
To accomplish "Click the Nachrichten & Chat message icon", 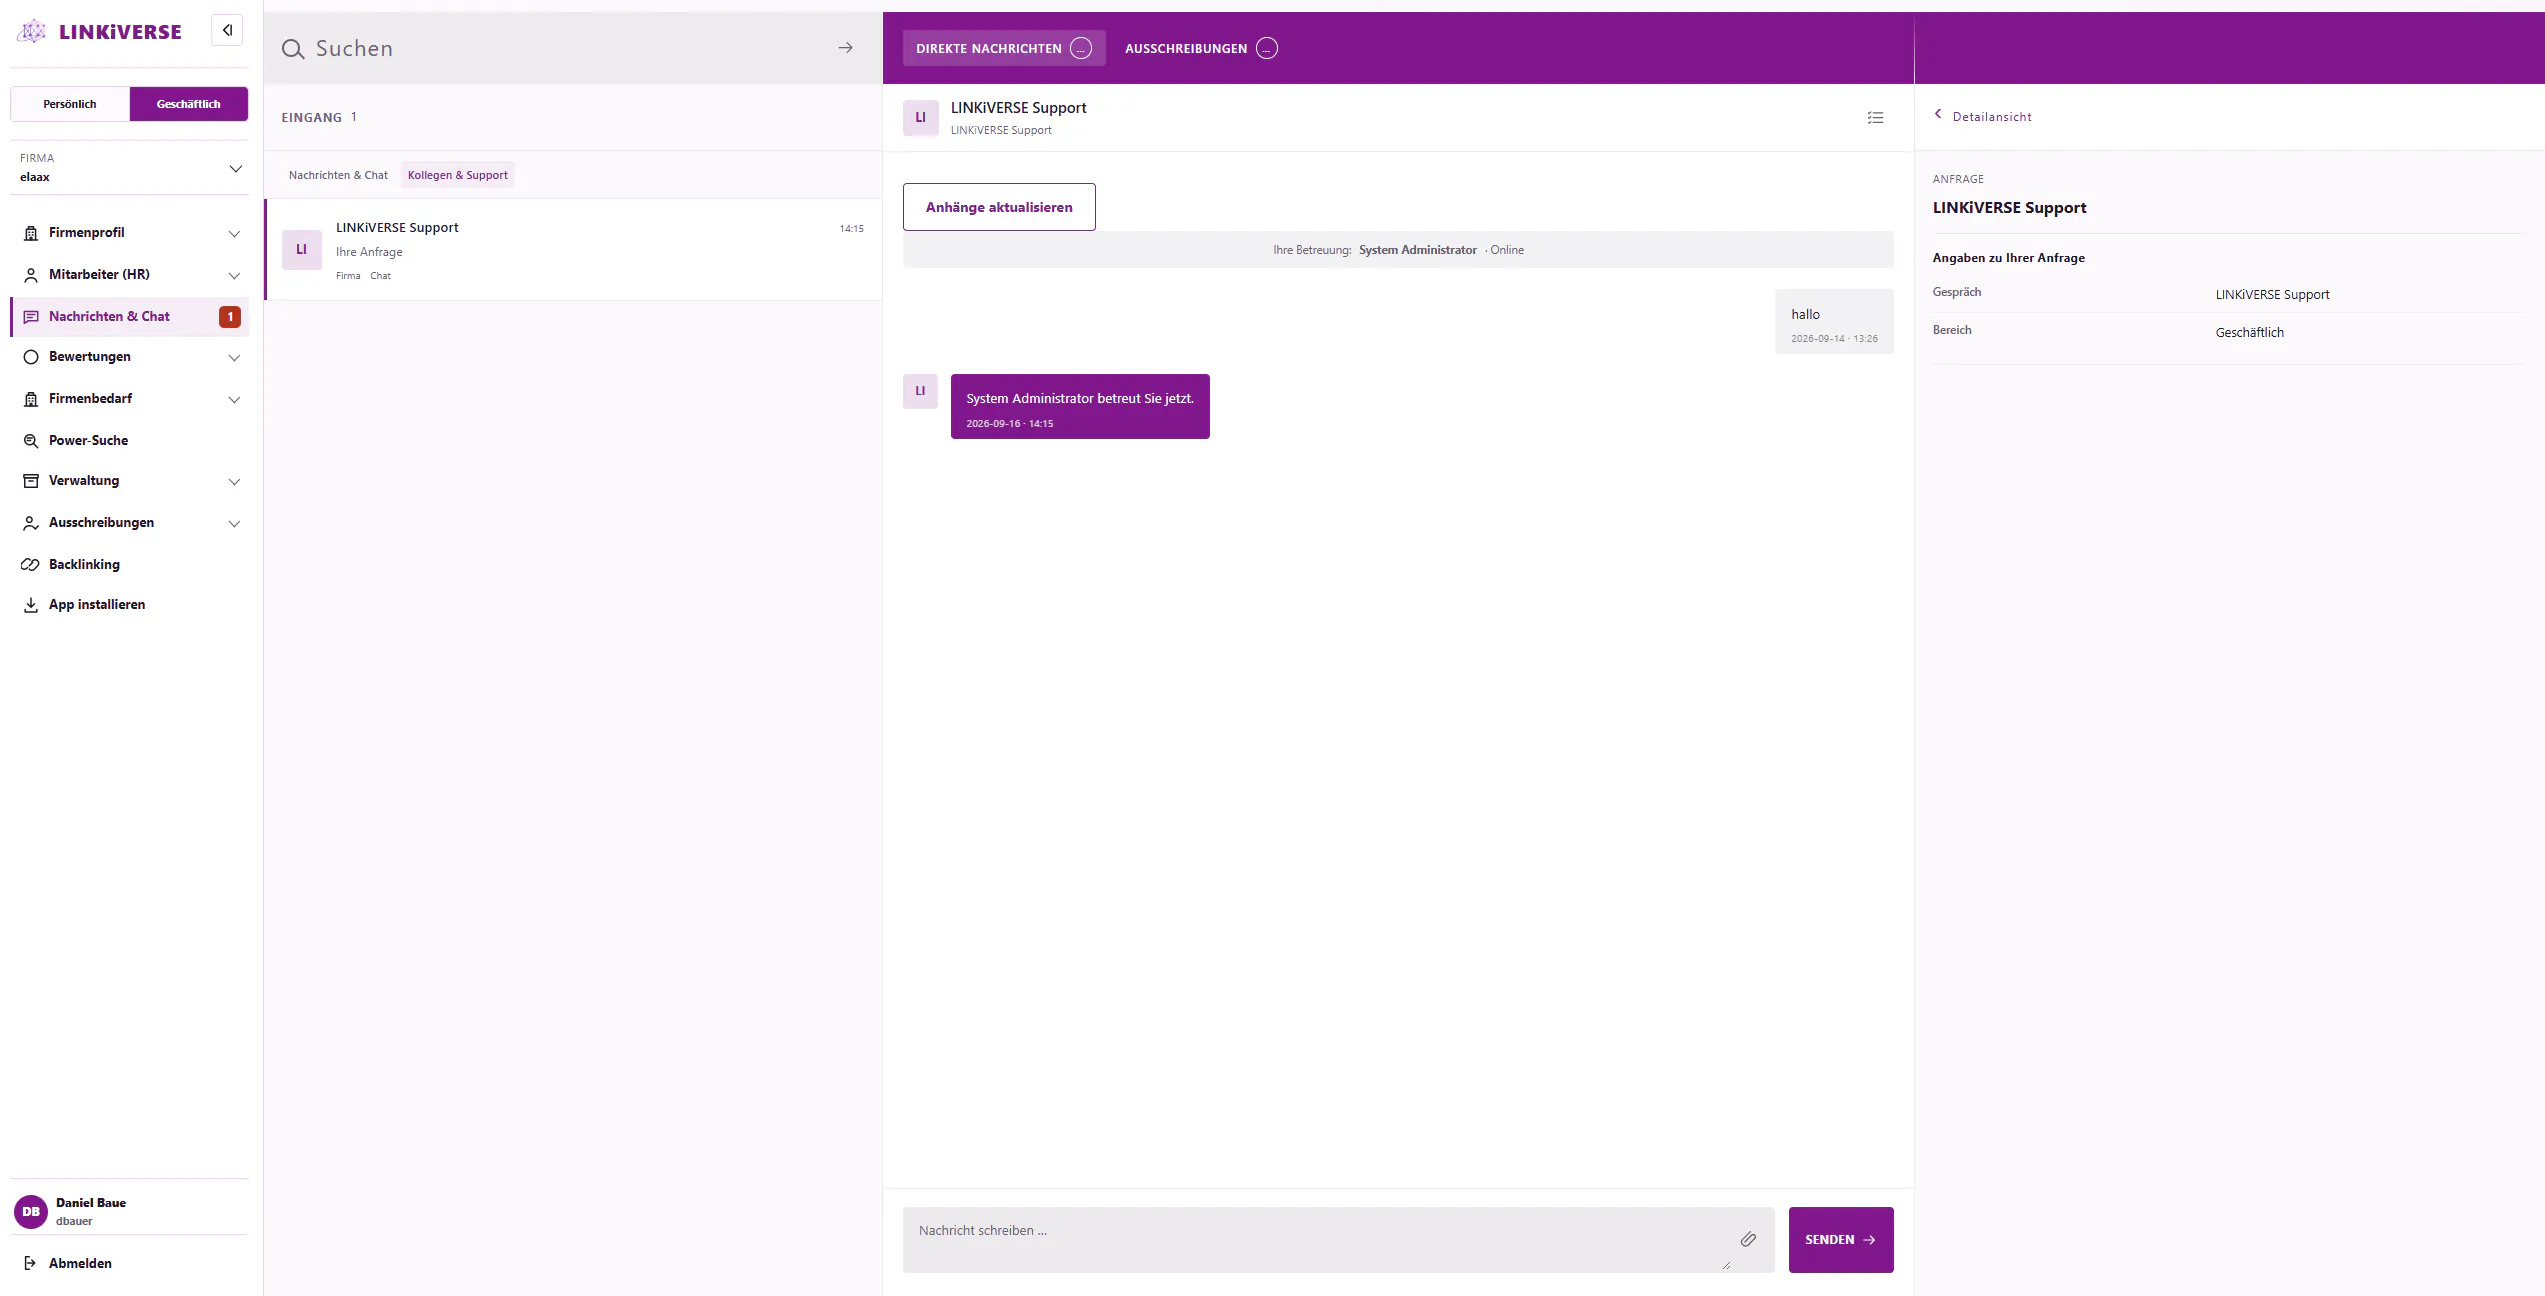I will [31, 317].
